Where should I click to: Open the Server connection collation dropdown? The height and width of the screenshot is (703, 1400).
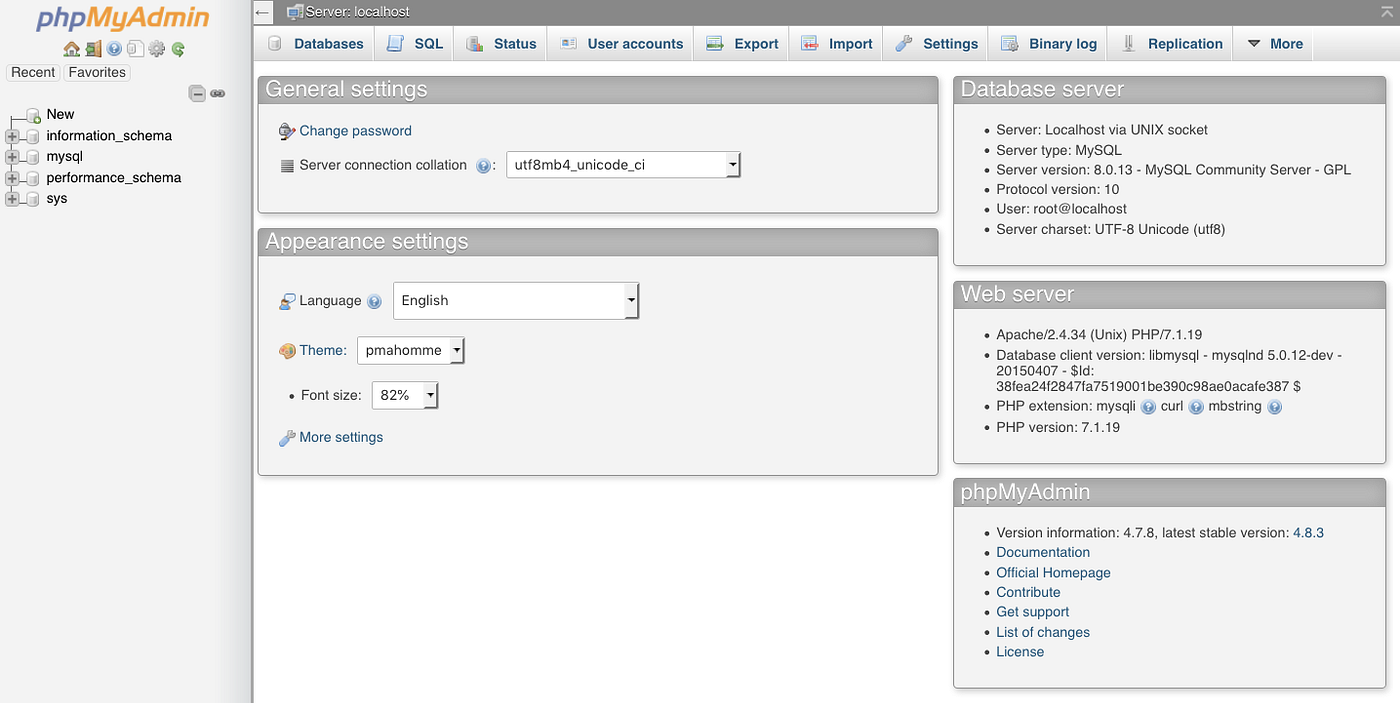pyautogui.click(x=623, y=165)
